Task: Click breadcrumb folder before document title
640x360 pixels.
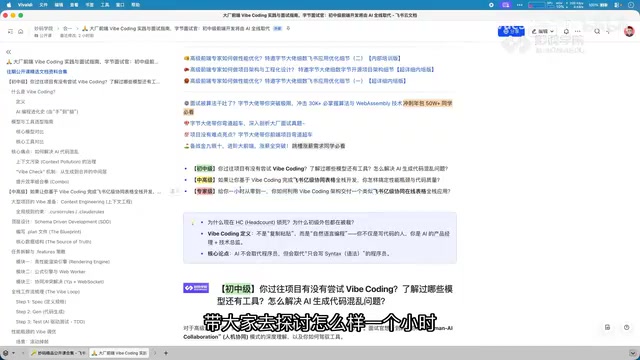Action: coord(67,29)
